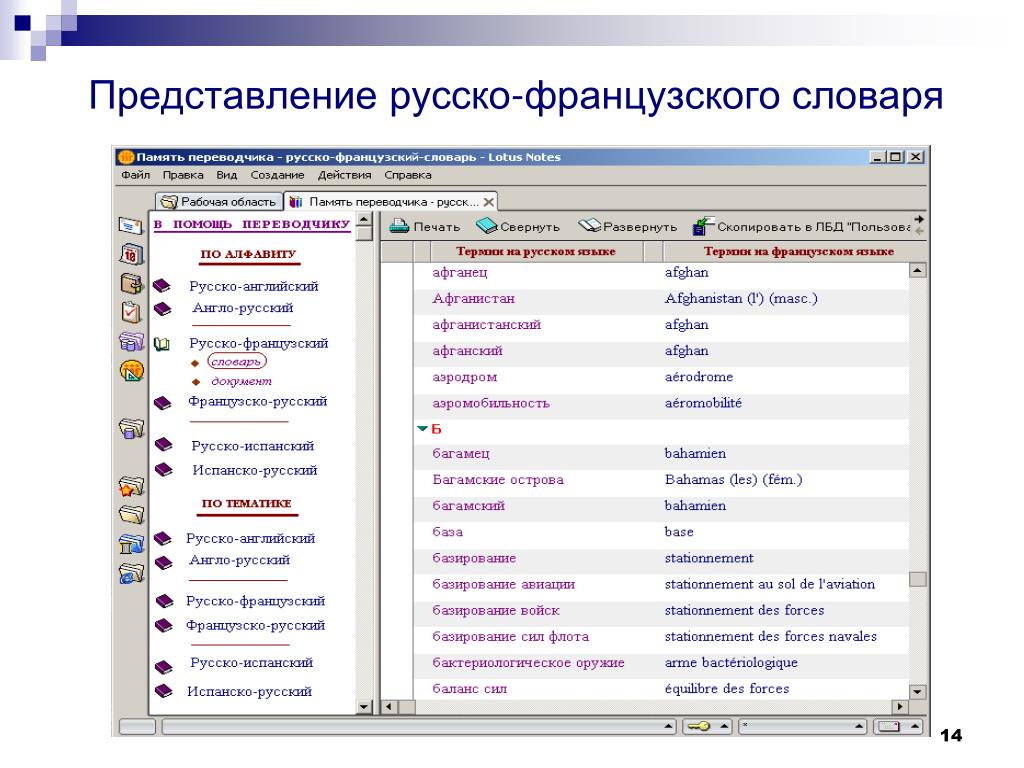Click Скопировать в ЛБД button
This screenshot has height=768, width=1024.
click(802, 227)
